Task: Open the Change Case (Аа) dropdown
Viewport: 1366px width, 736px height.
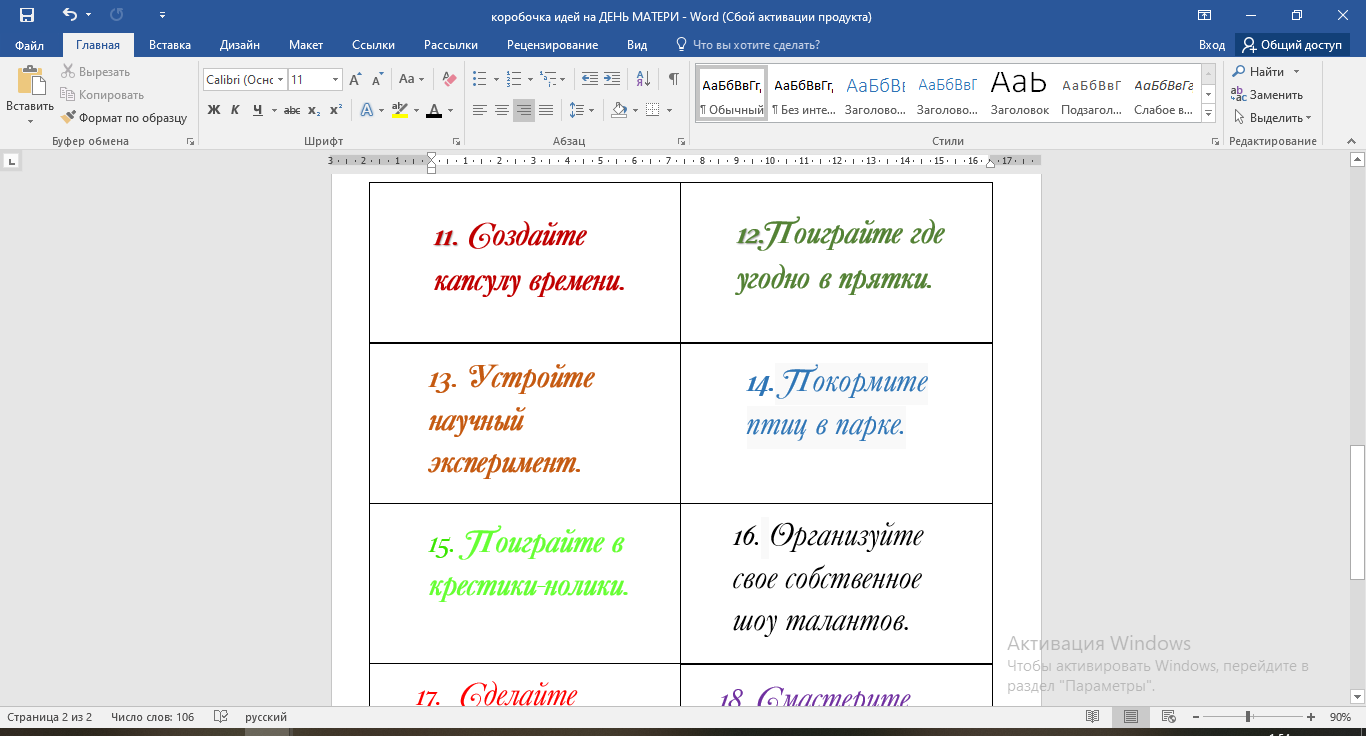Action: click(412, 79)
